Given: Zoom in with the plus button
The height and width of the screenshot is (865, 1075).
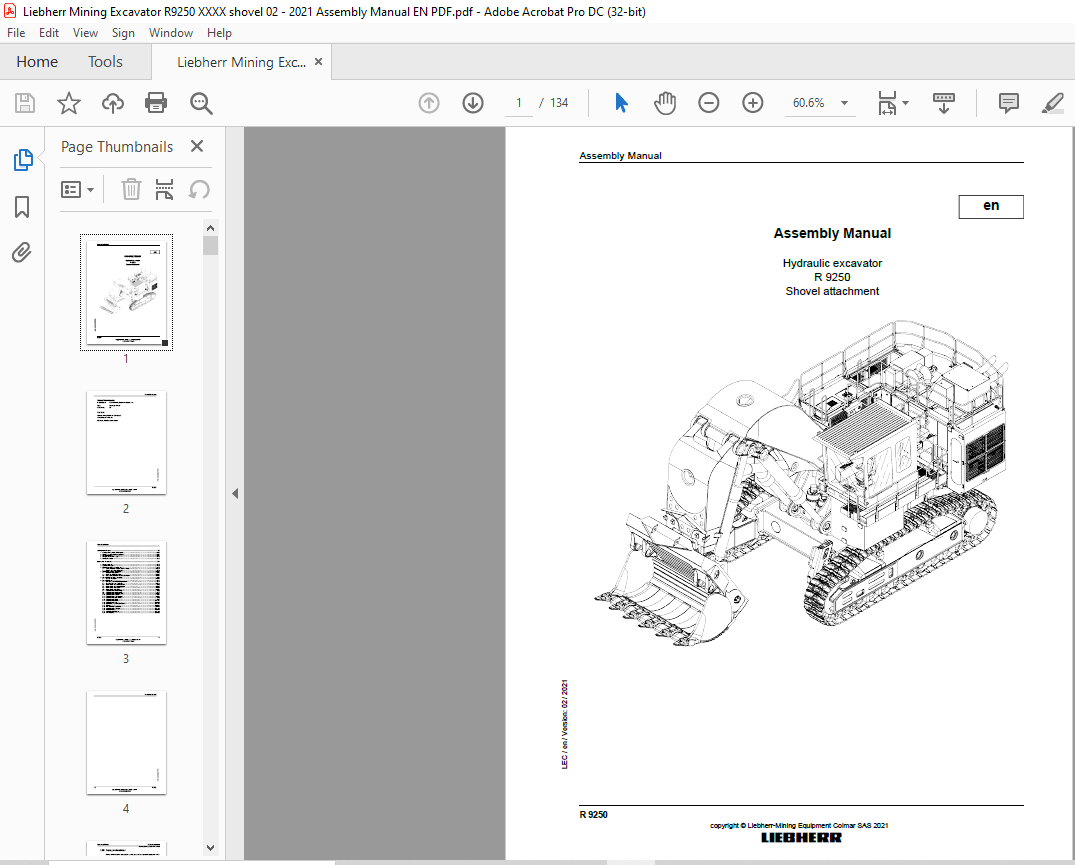Looking at the screenshot, I should 752,103.
